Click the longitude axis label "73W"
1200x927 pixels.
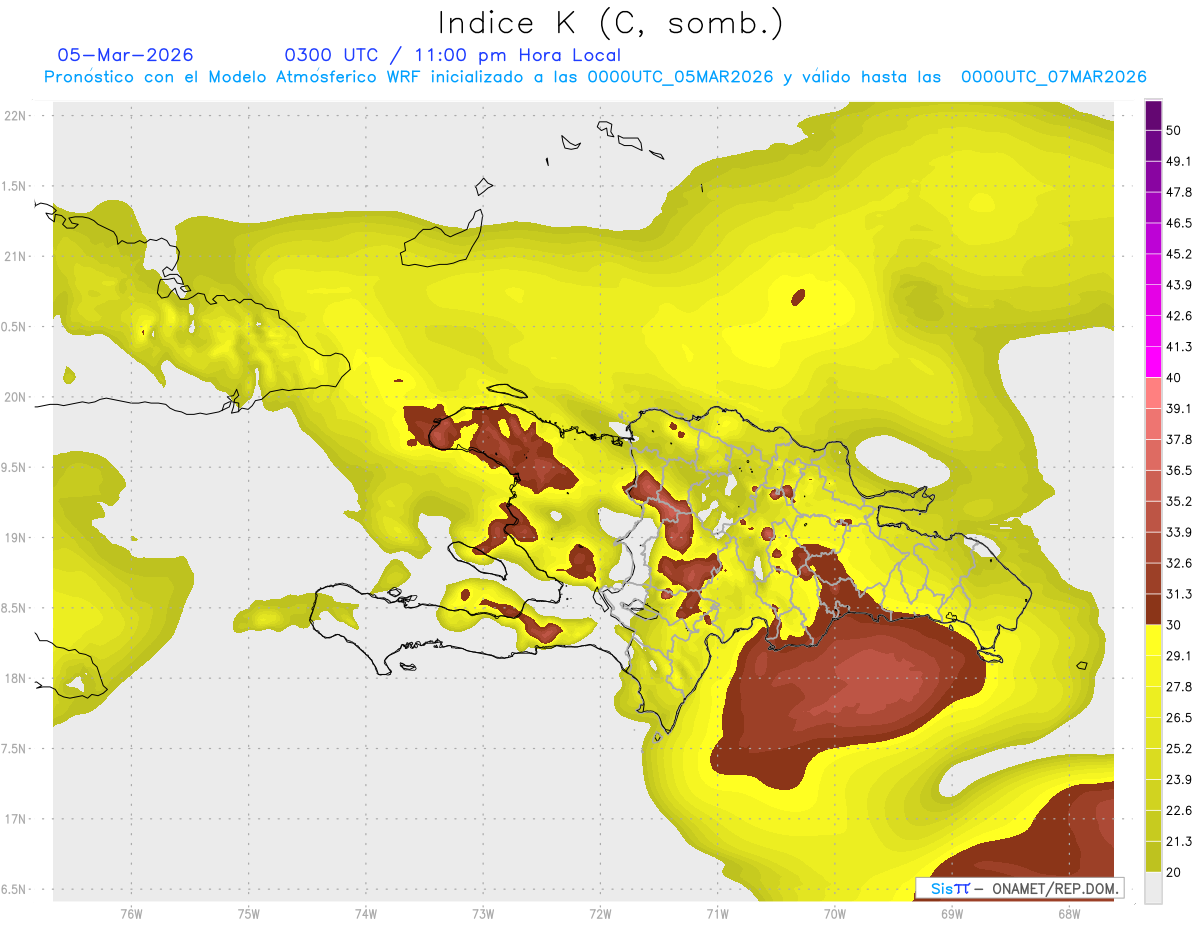coord(483,913)
